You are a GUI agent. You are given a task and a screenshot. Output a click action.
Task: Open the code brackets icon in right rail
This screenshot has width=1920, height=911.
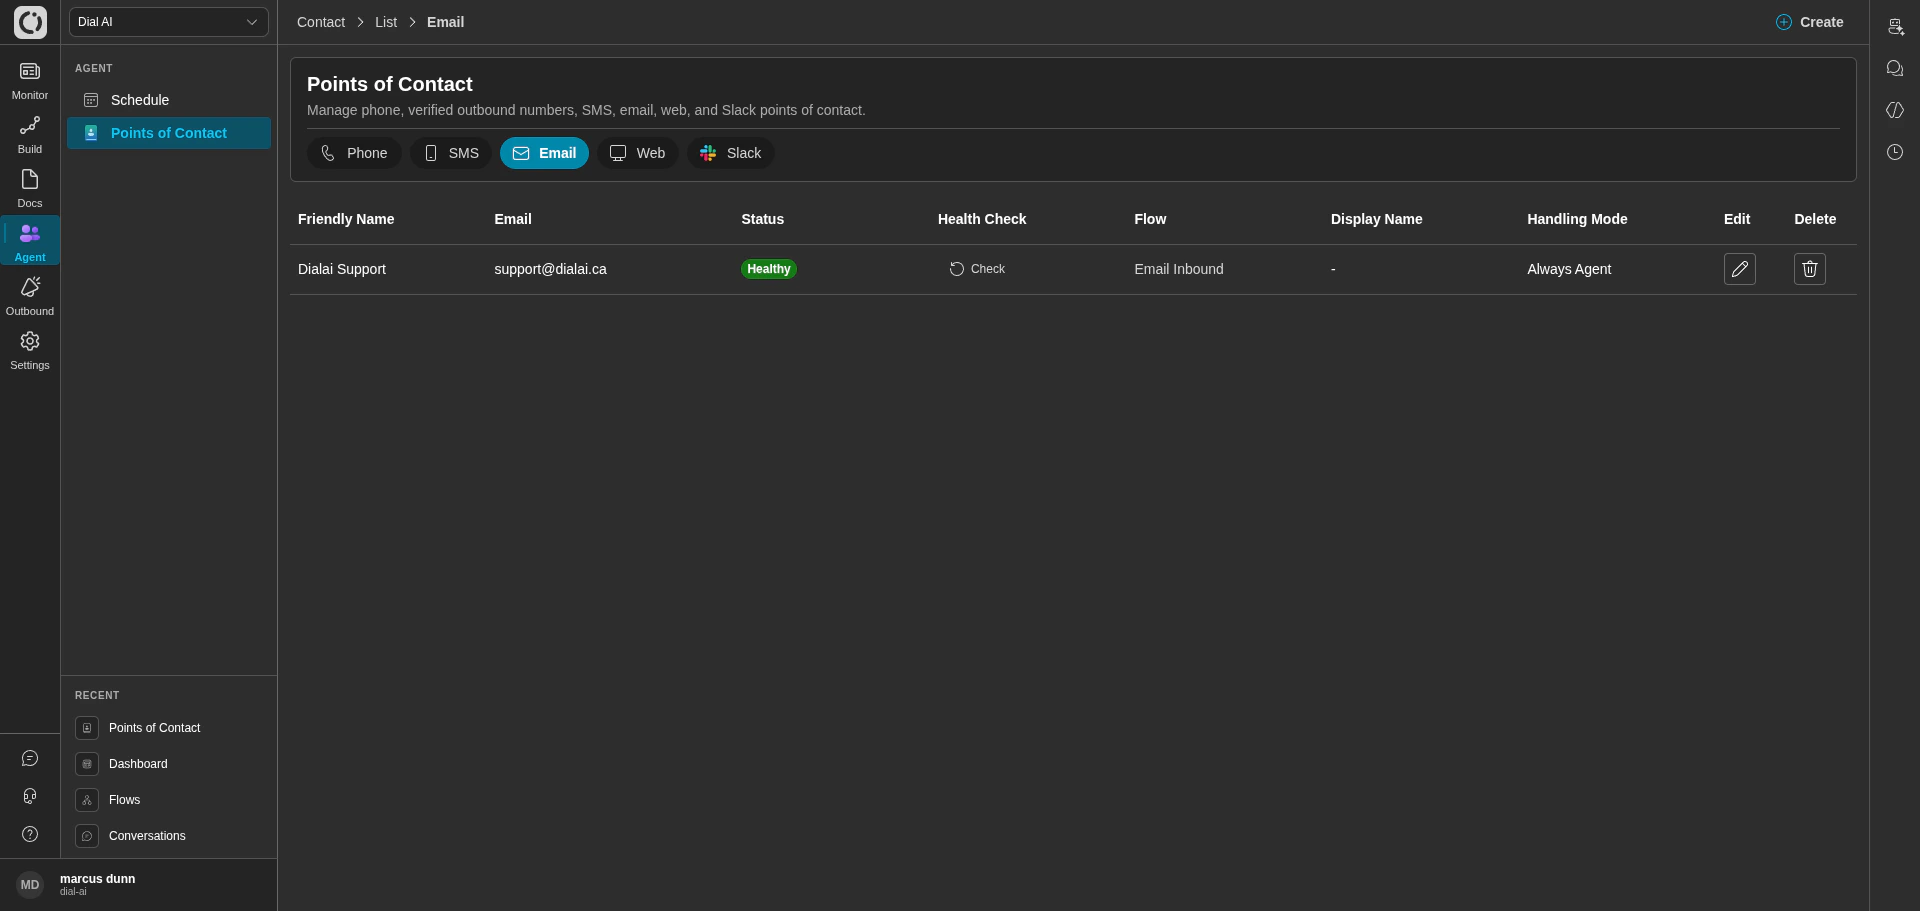(1895, 110)
